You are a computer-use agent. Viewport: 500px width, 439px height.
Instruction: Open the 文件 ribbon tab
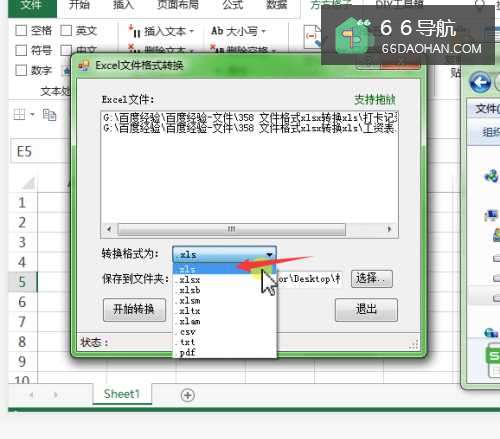pos(32,6)
